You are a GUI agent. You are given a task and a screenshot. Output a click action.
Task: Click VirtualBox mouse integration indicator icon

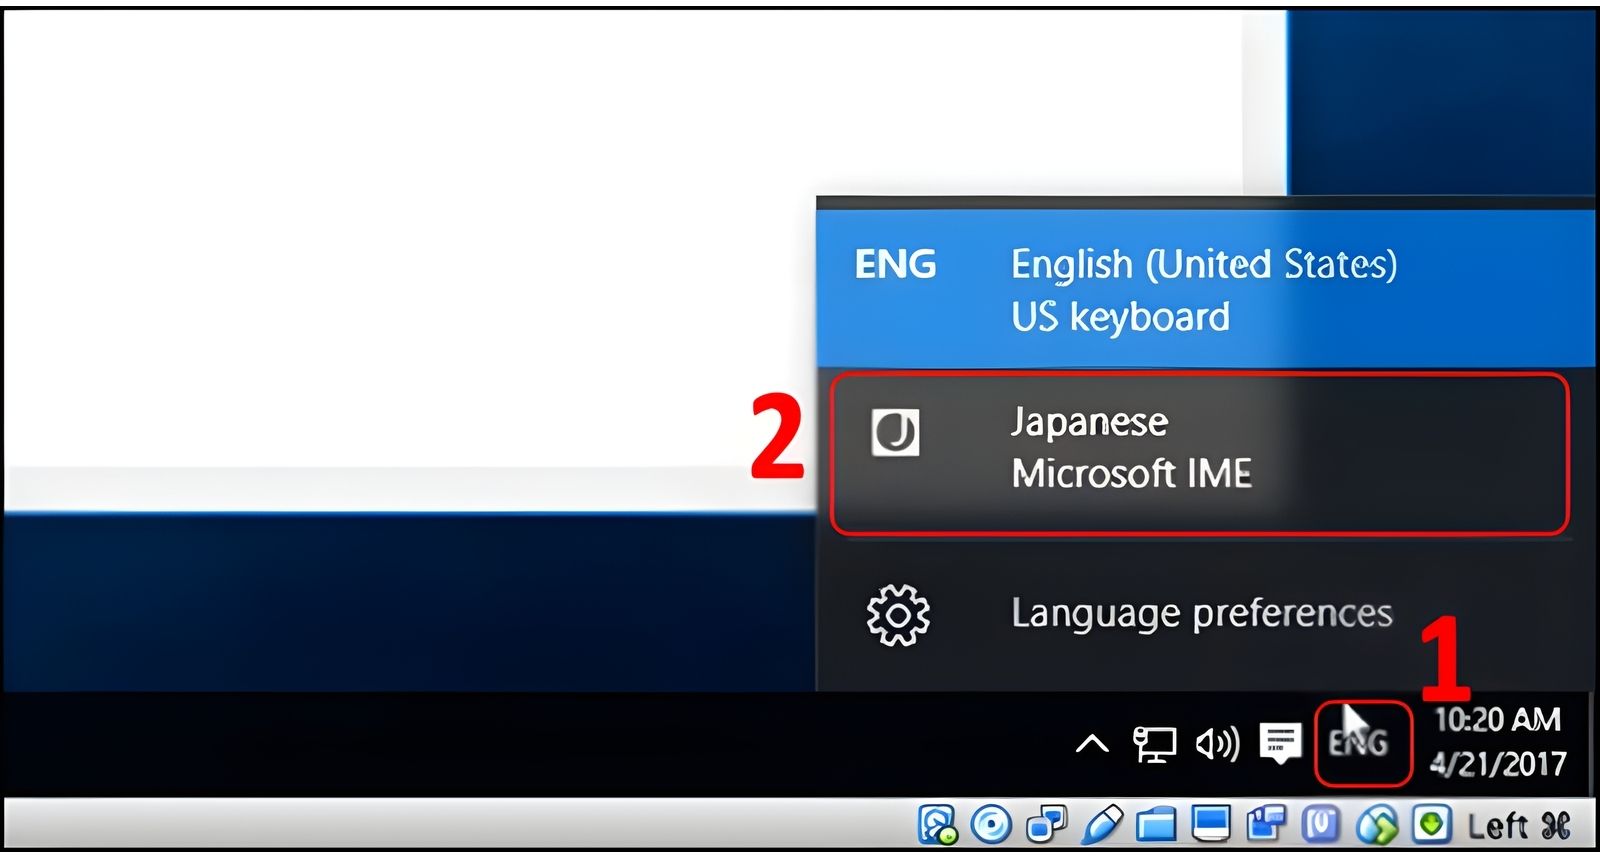[x=1376, y=824]
